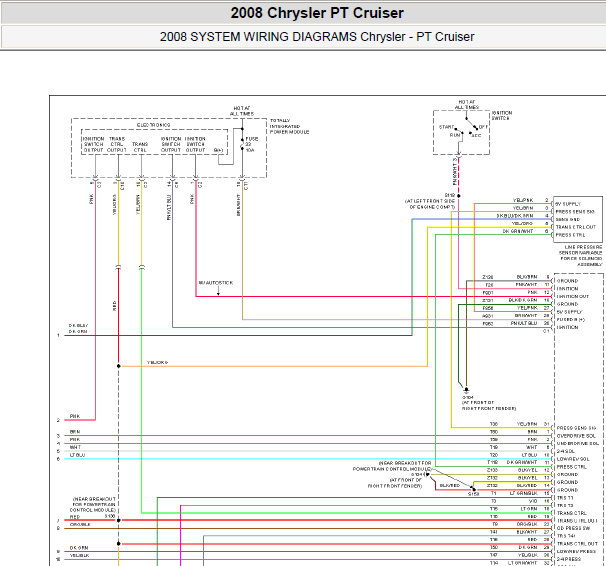This screenshot has width=606, height=566.
Task: Click the vertical PNK wire from connector C3
Action: coord(95,301)
